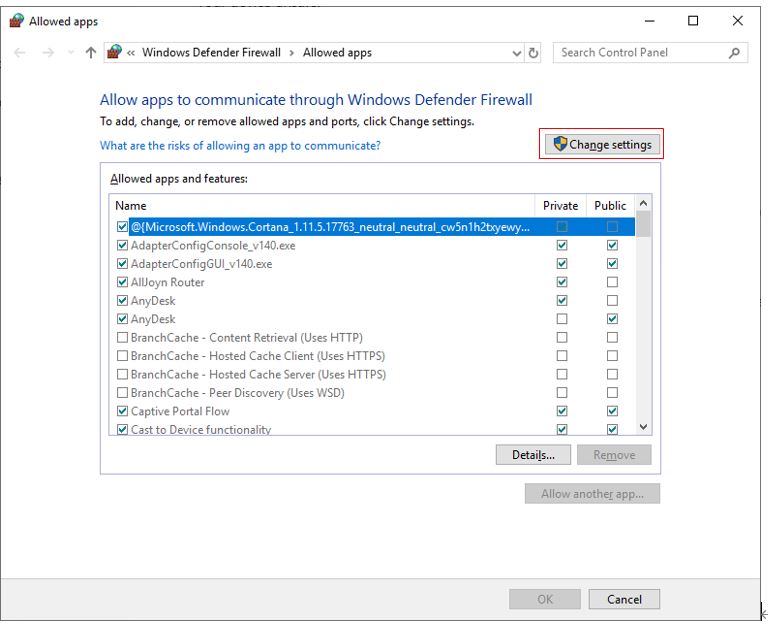Enable Public for AllJoyn Router

coord(612,282)
